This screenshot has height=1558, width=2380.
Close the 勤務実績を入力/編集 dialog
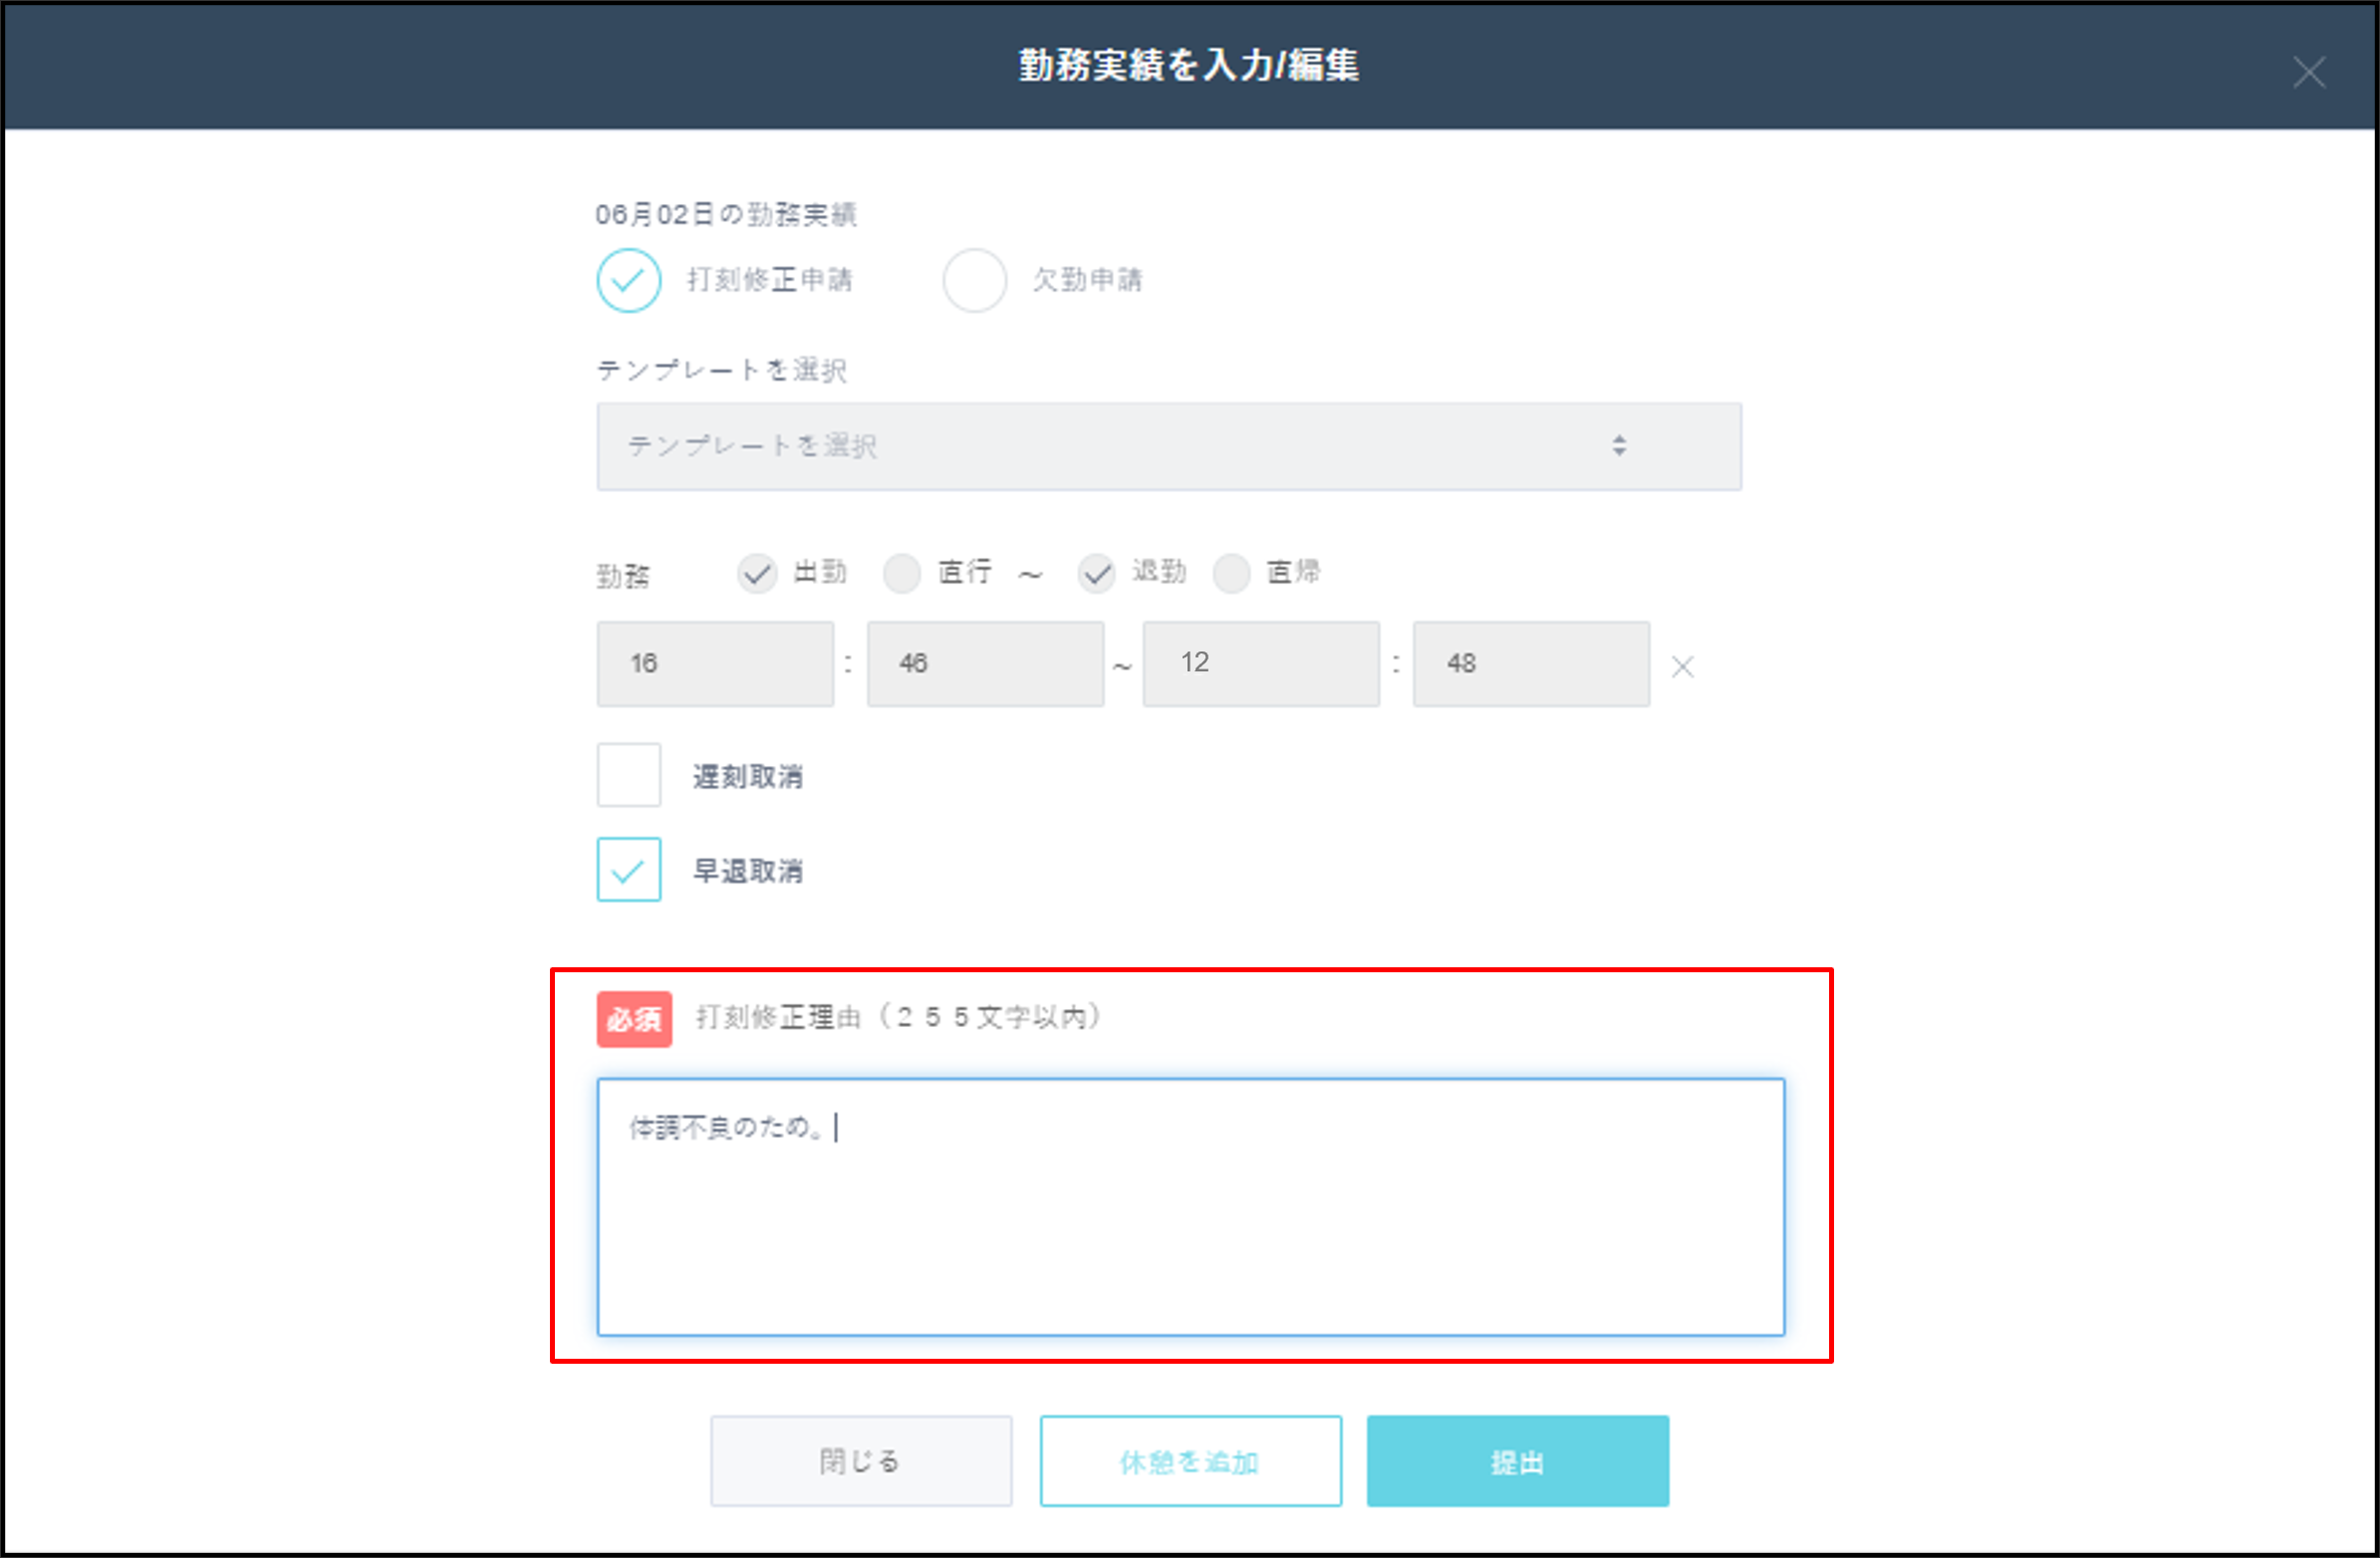2308,72
